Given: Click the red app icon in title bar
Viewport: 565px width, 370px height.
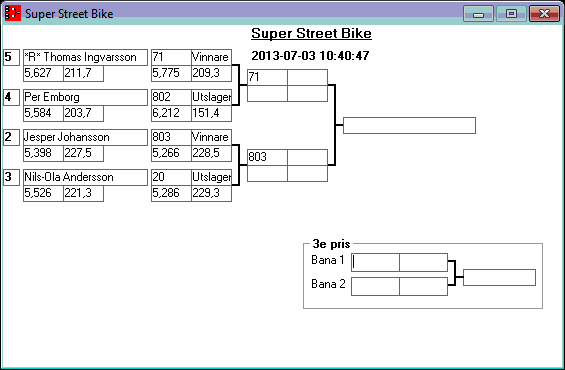Looking at the screenshot, I should (x=13, y=13).
